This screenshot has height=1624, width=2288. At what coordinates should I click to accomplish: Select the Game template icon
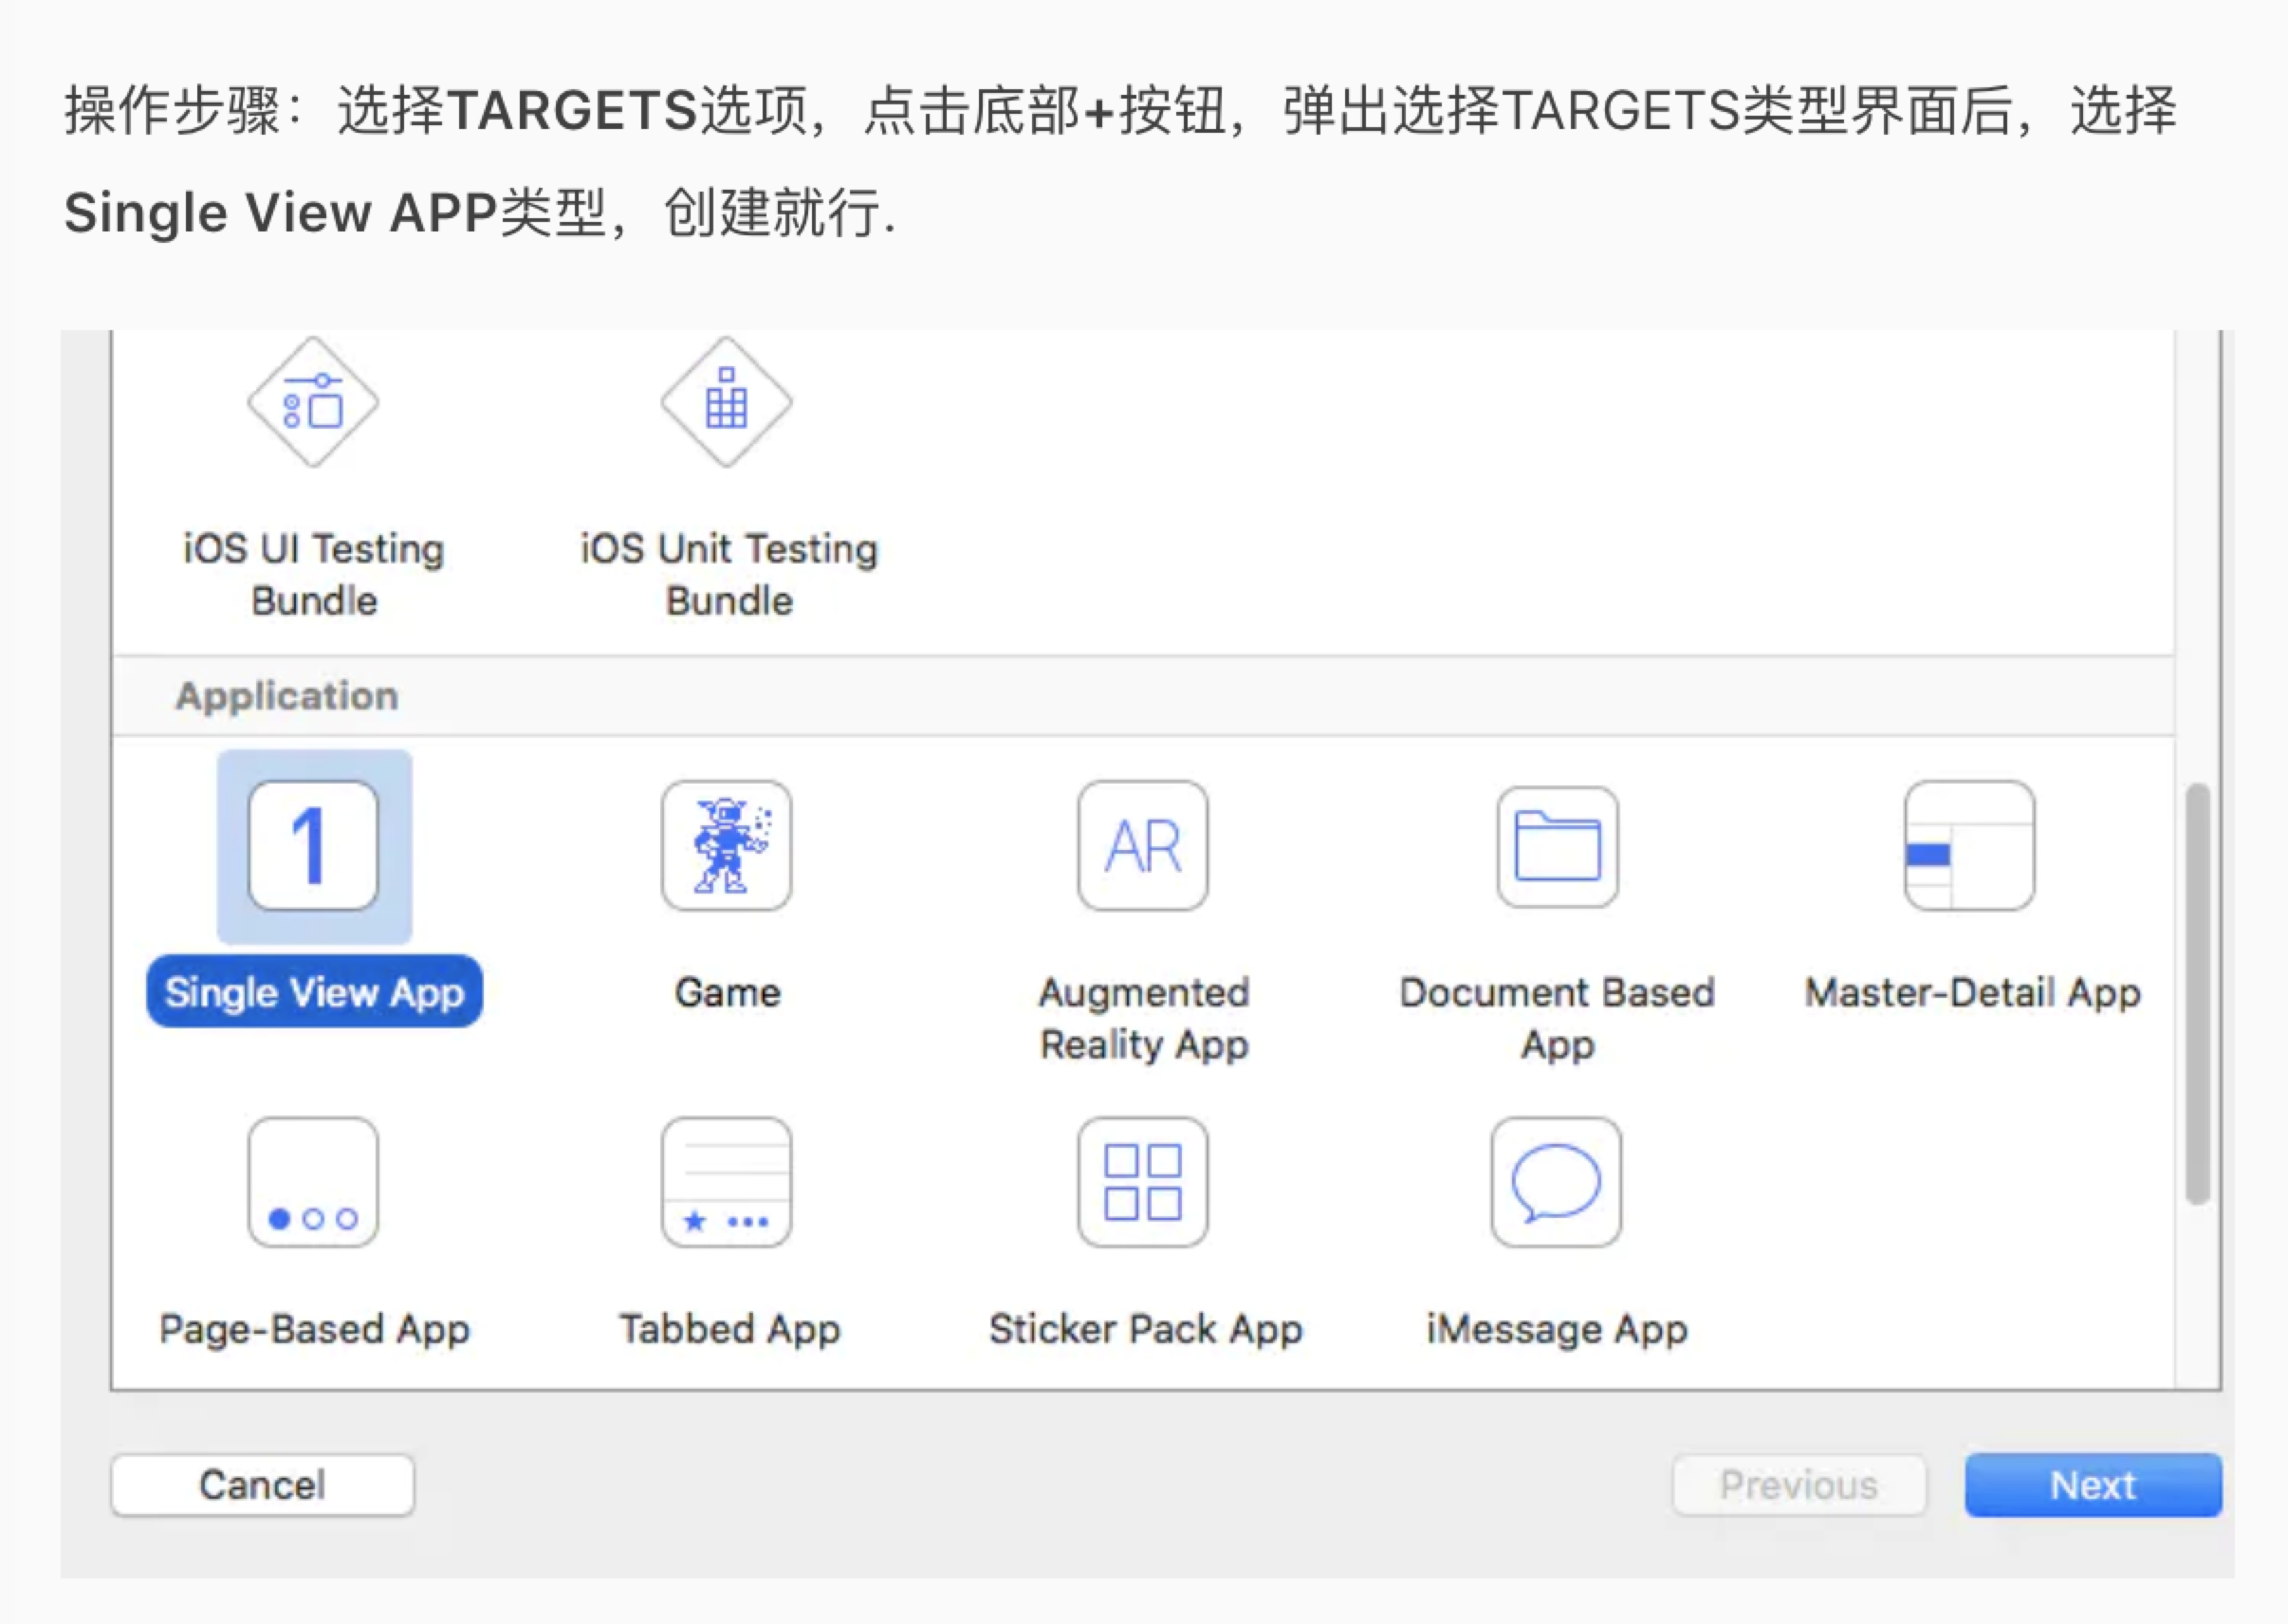[x=727, y=845]
